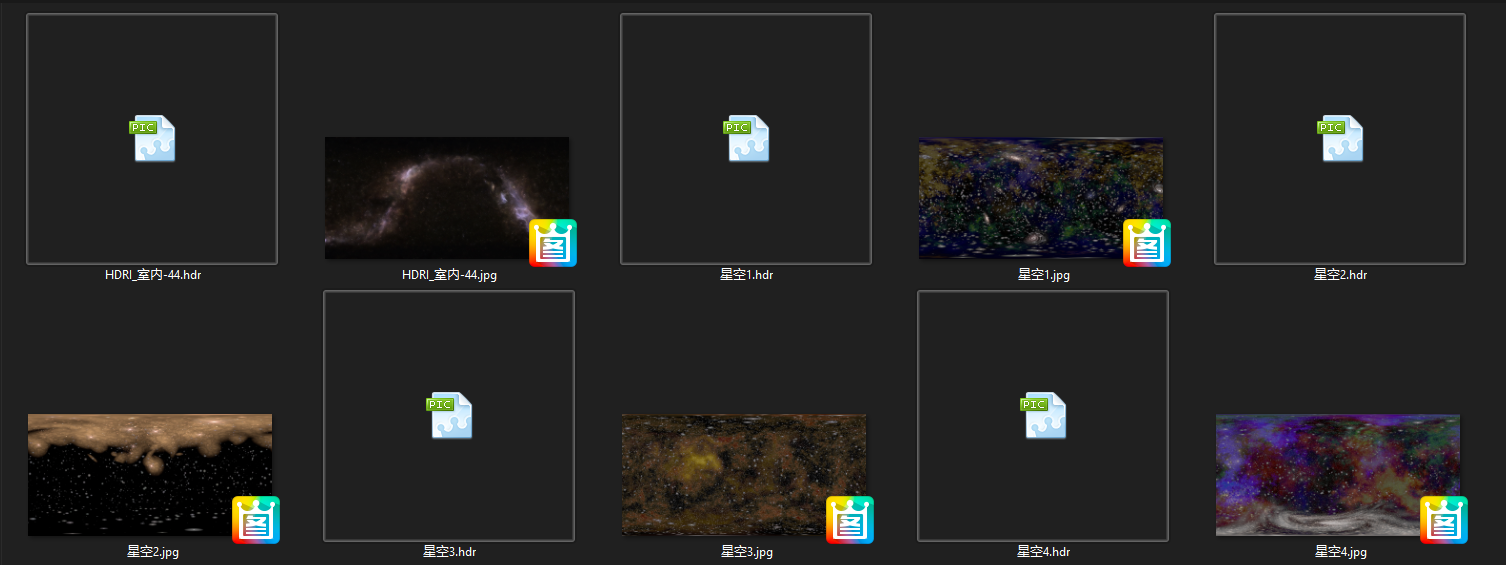1506x565 pixels.
Task: Click the viewer badge on 星空4.jpg
Action: pos(1444,520)
